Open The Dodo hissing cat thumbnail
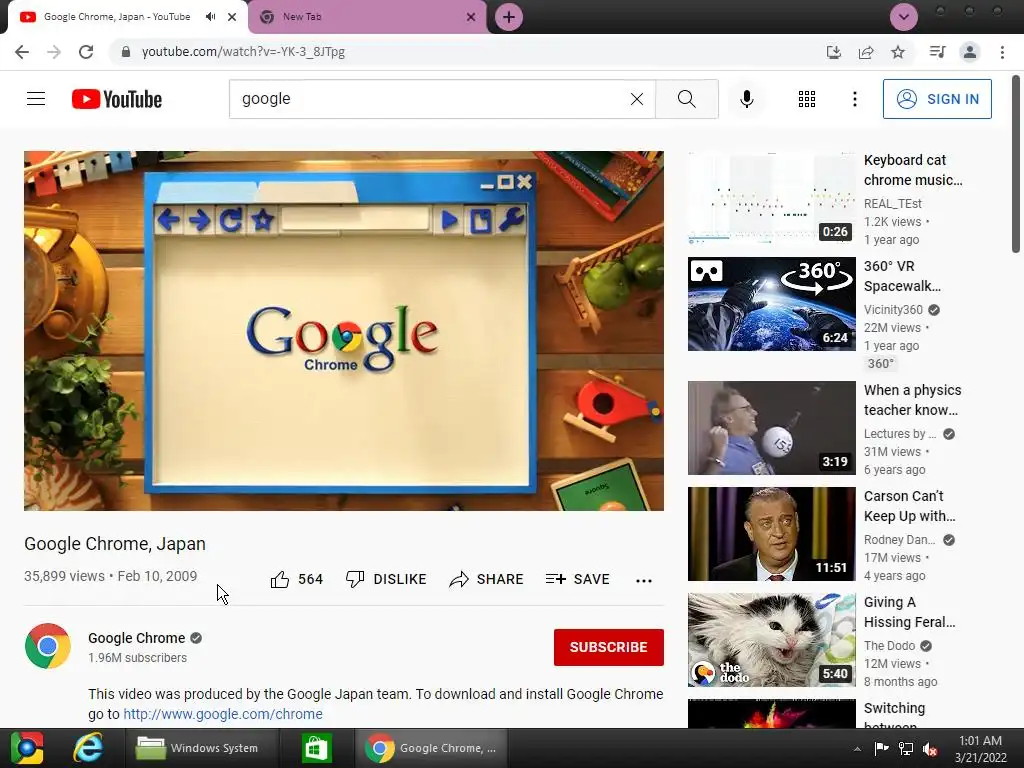 771,640
